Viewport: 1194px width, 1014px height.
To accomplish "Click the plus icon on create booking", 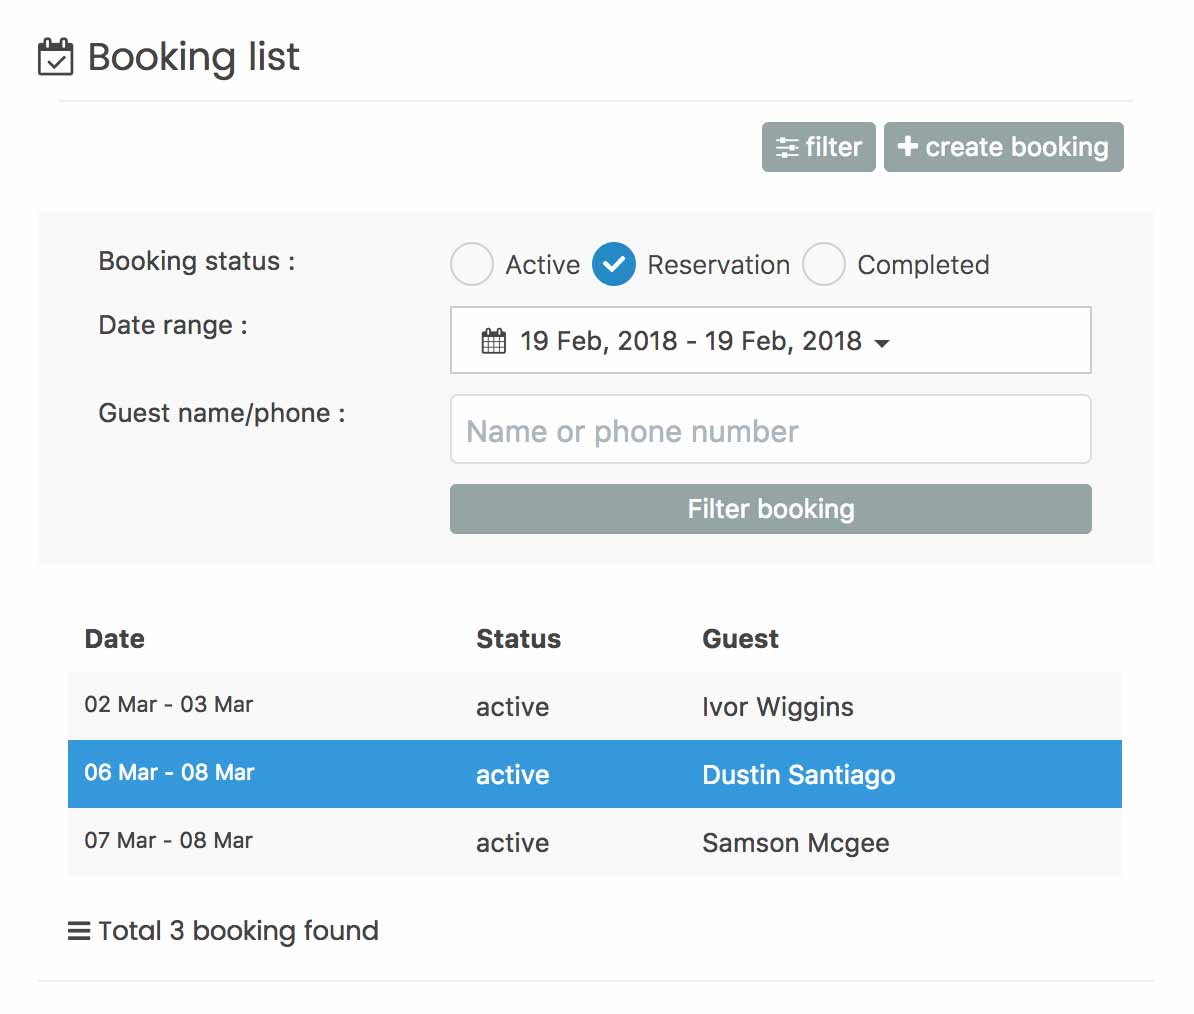I will click(x=907, y=147).
